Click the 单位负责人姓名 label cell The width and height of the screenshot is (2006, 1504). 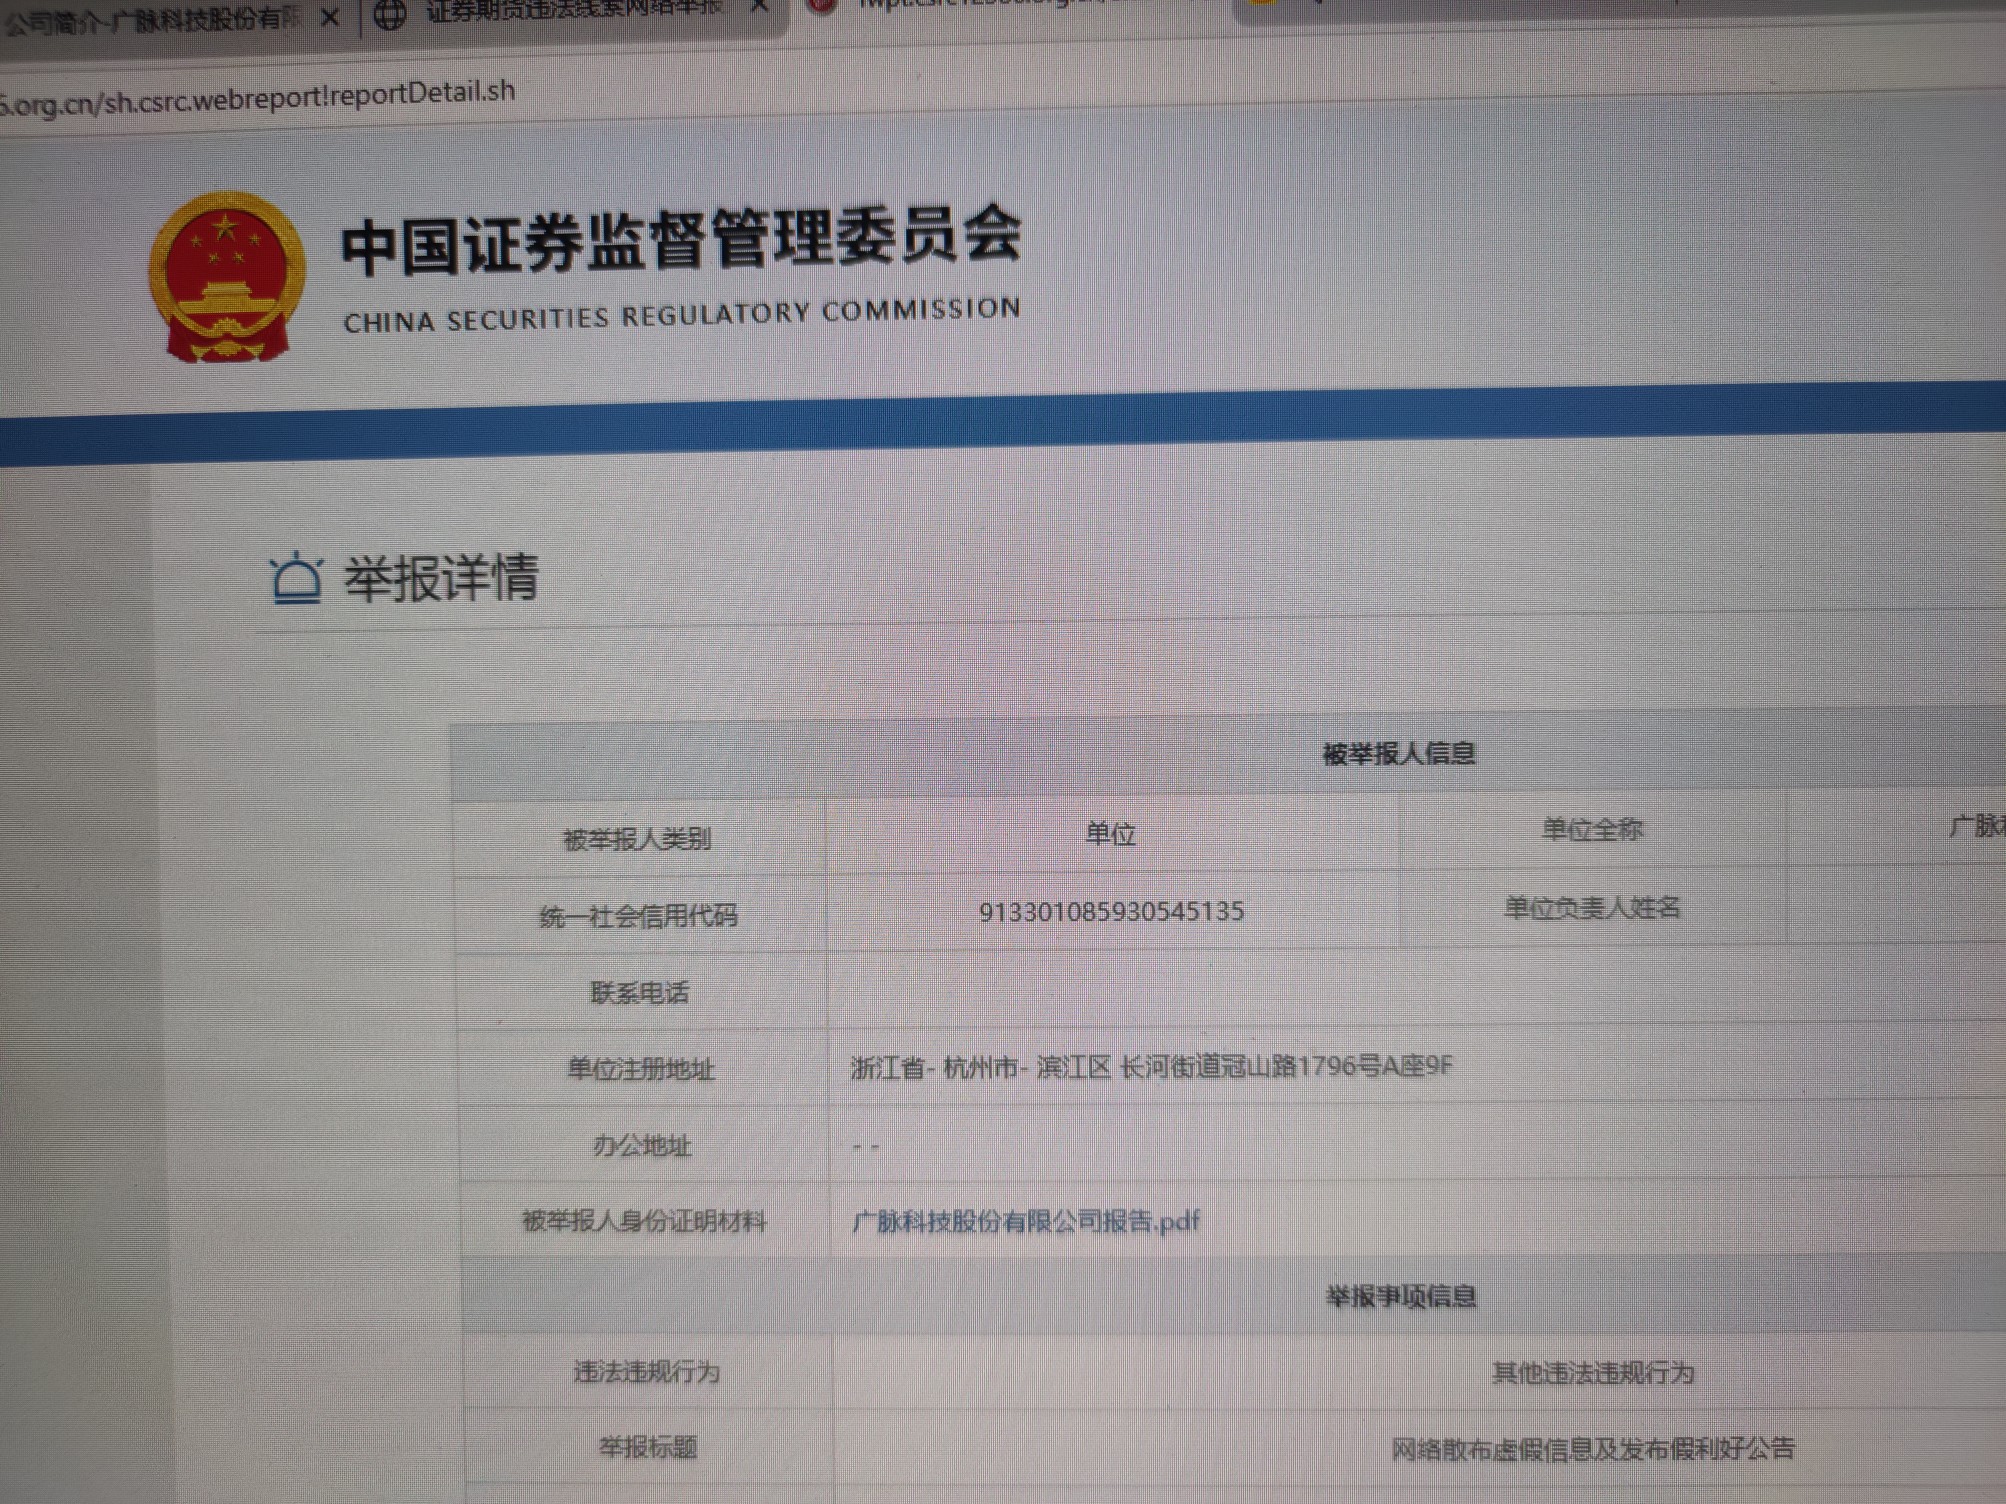point(1592,908)
